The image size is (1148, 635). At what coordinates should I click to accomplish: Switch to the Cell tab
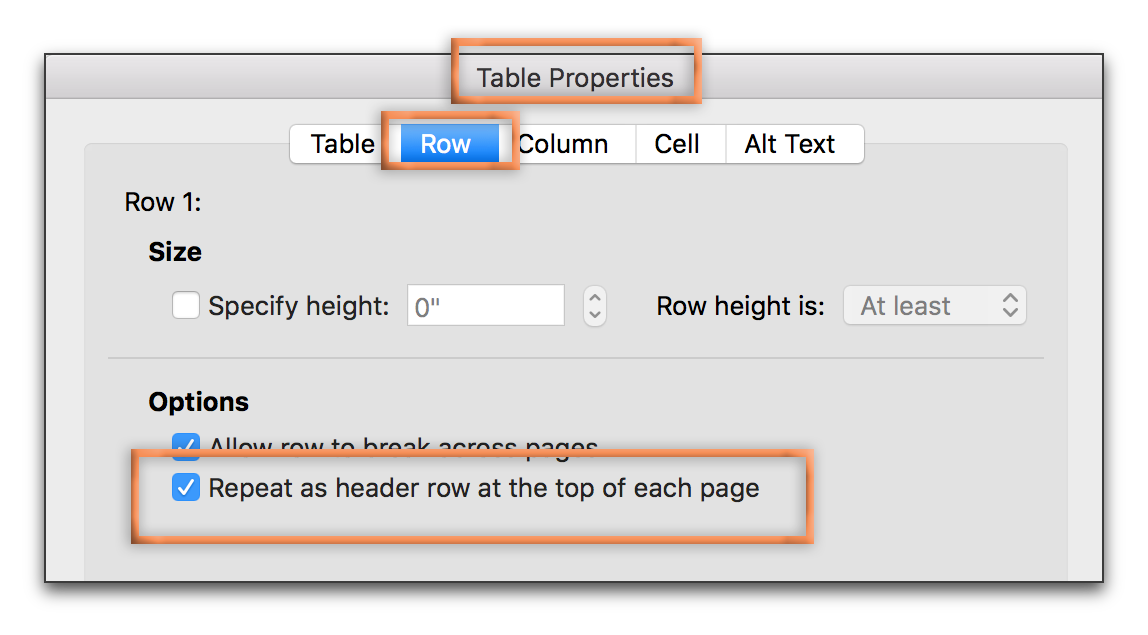[x=679, y=144]
